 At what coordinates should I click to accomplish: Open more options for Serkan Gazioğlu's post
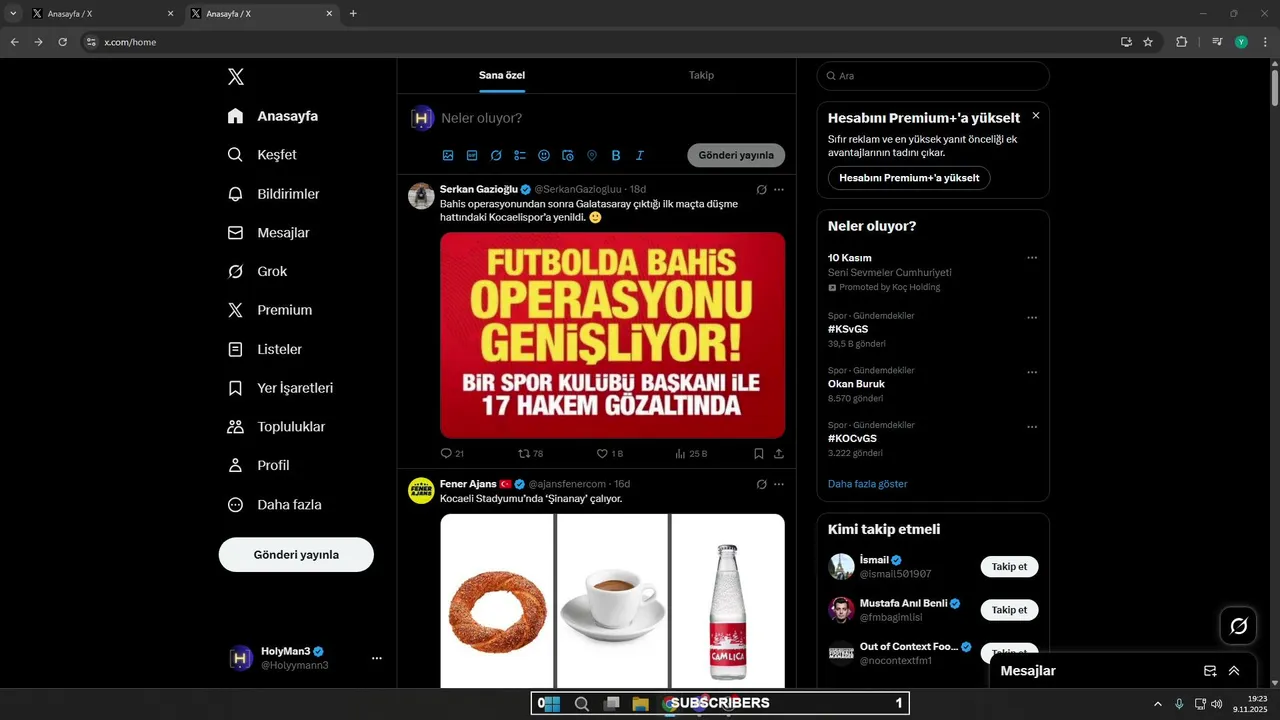click(x=779, y=189)
